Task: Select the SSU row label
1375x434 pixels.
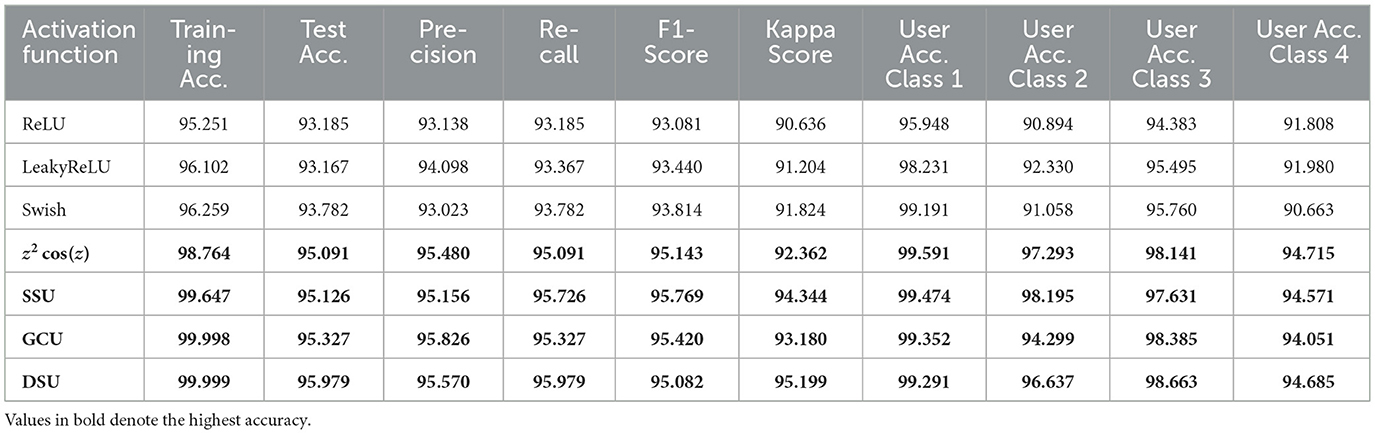Action: click(35, 297)
